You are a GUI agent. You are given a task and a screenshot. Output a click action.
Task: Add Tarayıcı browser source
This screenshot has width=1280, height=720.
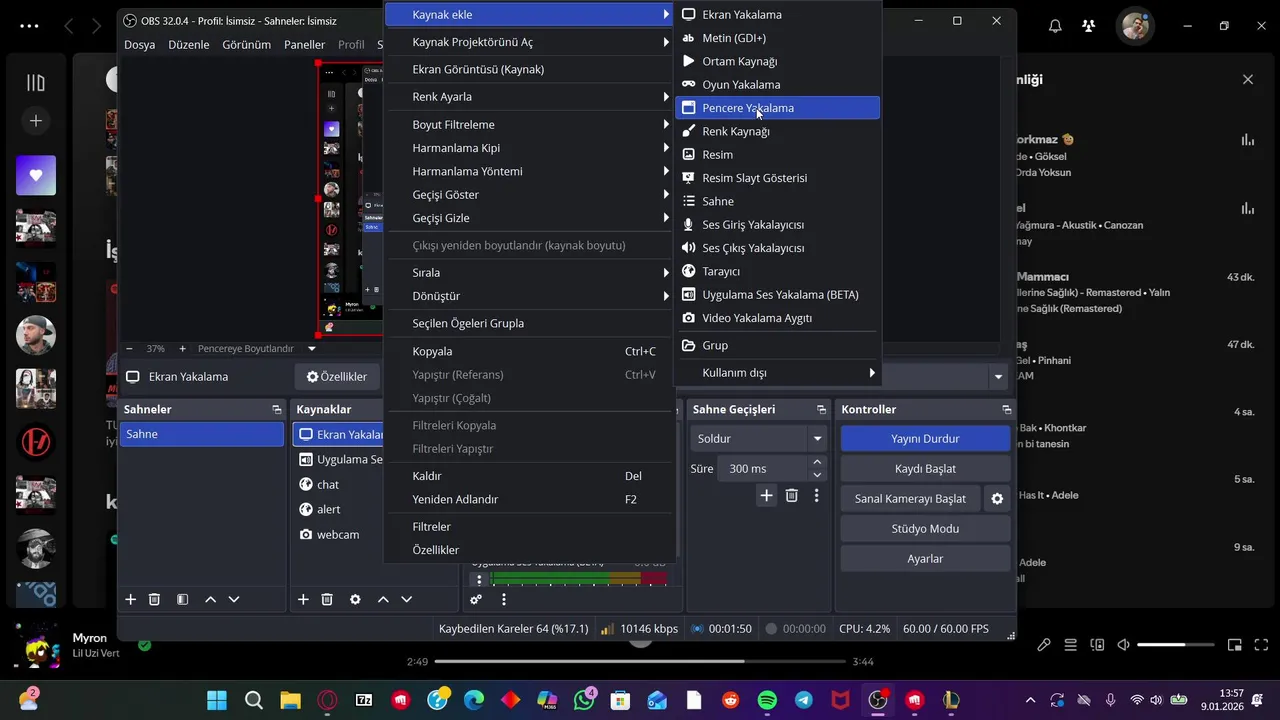click(777, 271)
